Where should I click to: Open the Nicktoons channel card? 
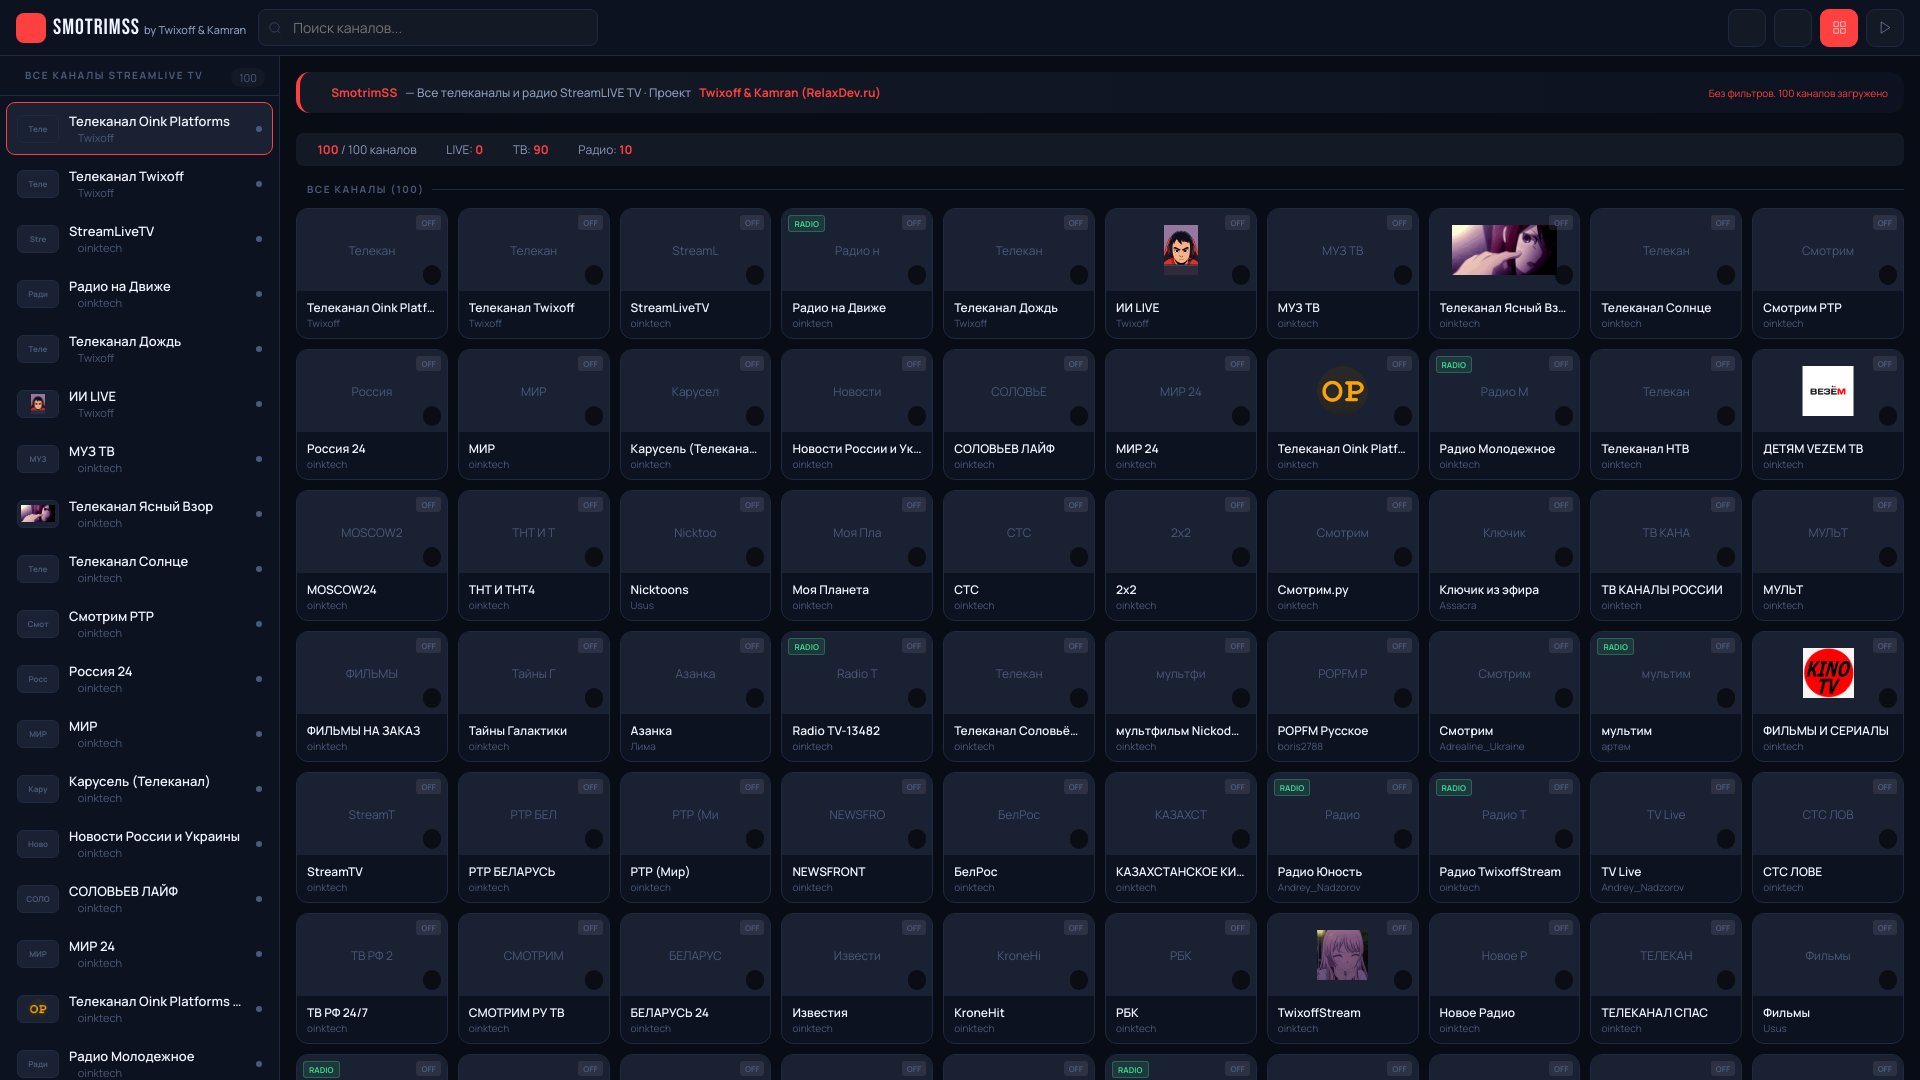click(695, 555)
